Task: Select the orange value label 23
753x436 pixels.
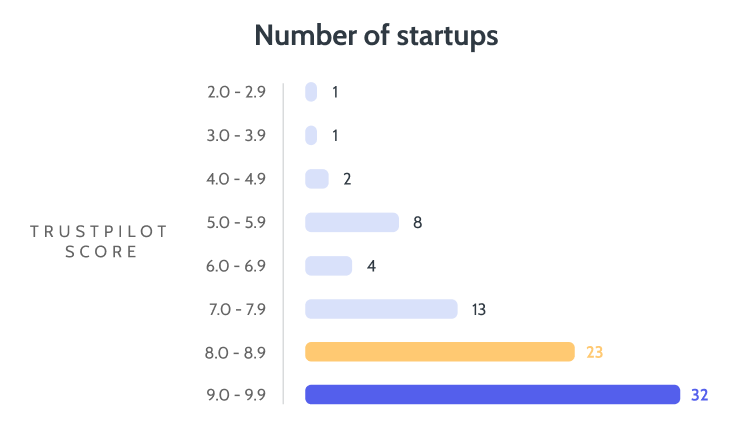Action: tap(595, 352)
